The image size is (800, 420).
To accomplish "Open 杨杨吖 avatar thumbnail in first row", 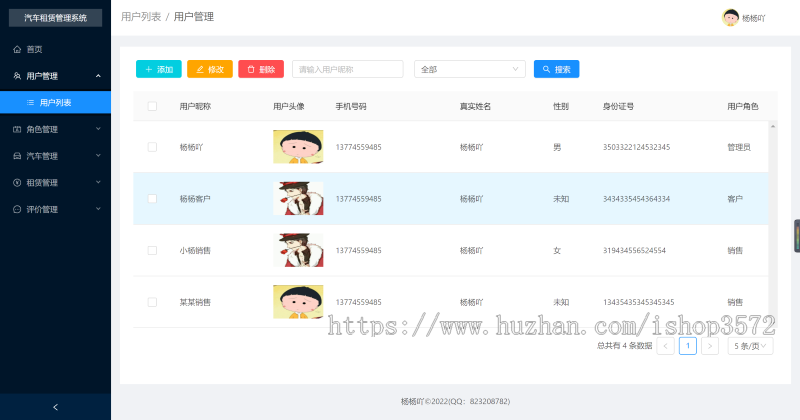I will 298,147.
